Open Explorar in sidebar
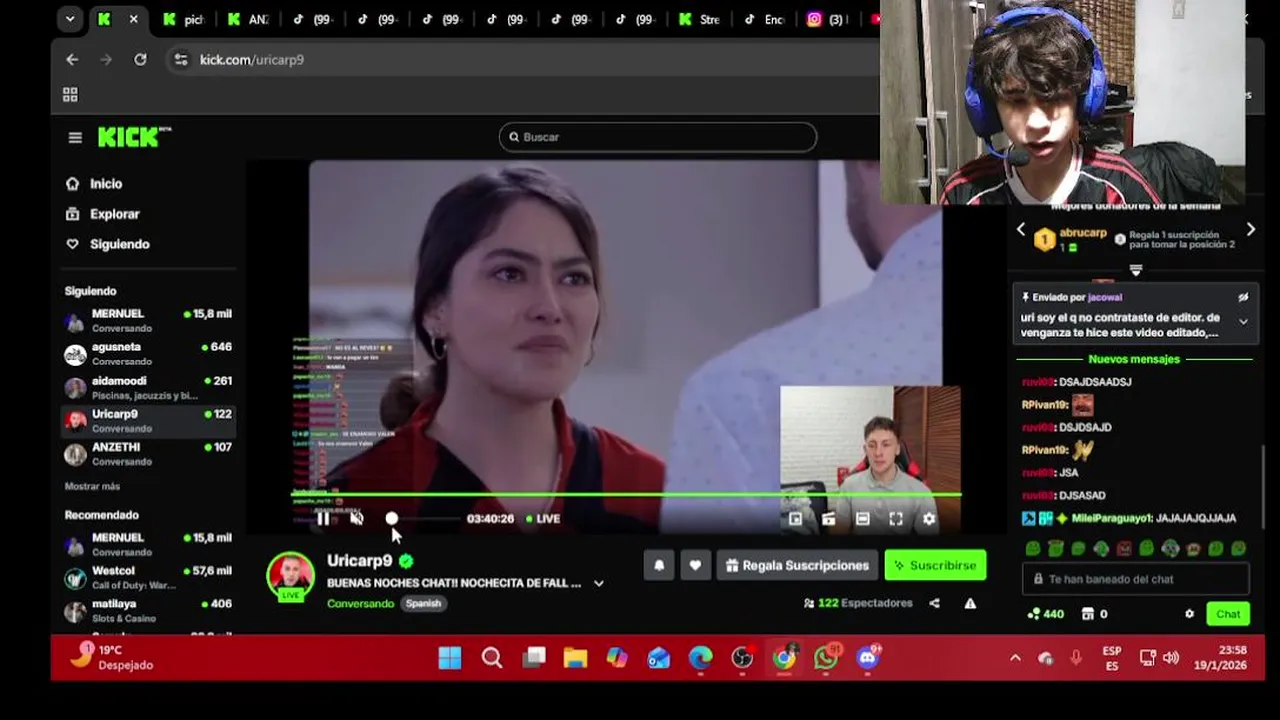Screen dimensions: 1280x720 pyautogui.click(x=102, y=214)
